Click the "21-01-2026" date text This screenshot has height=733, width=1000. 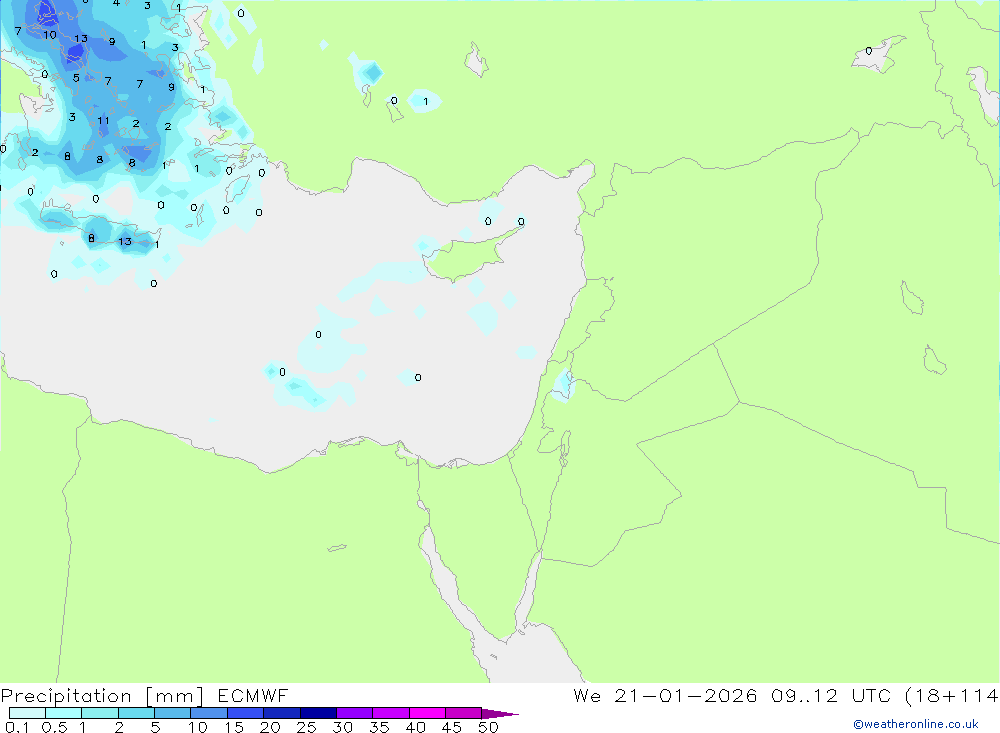pos(686,695)
